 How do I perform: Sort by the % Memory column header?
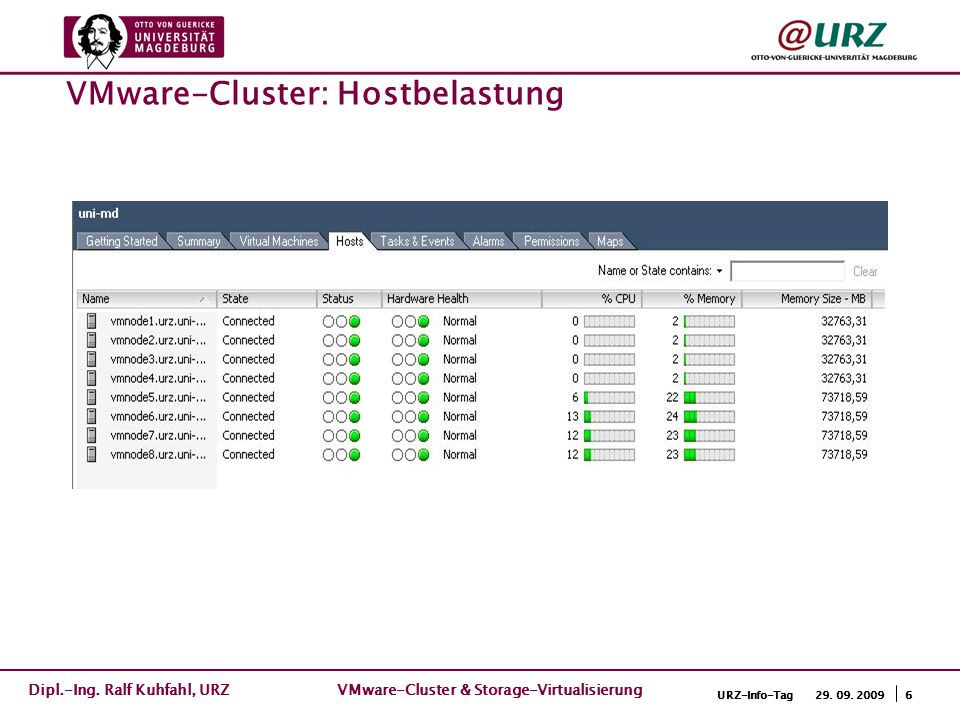click(692, 299)
